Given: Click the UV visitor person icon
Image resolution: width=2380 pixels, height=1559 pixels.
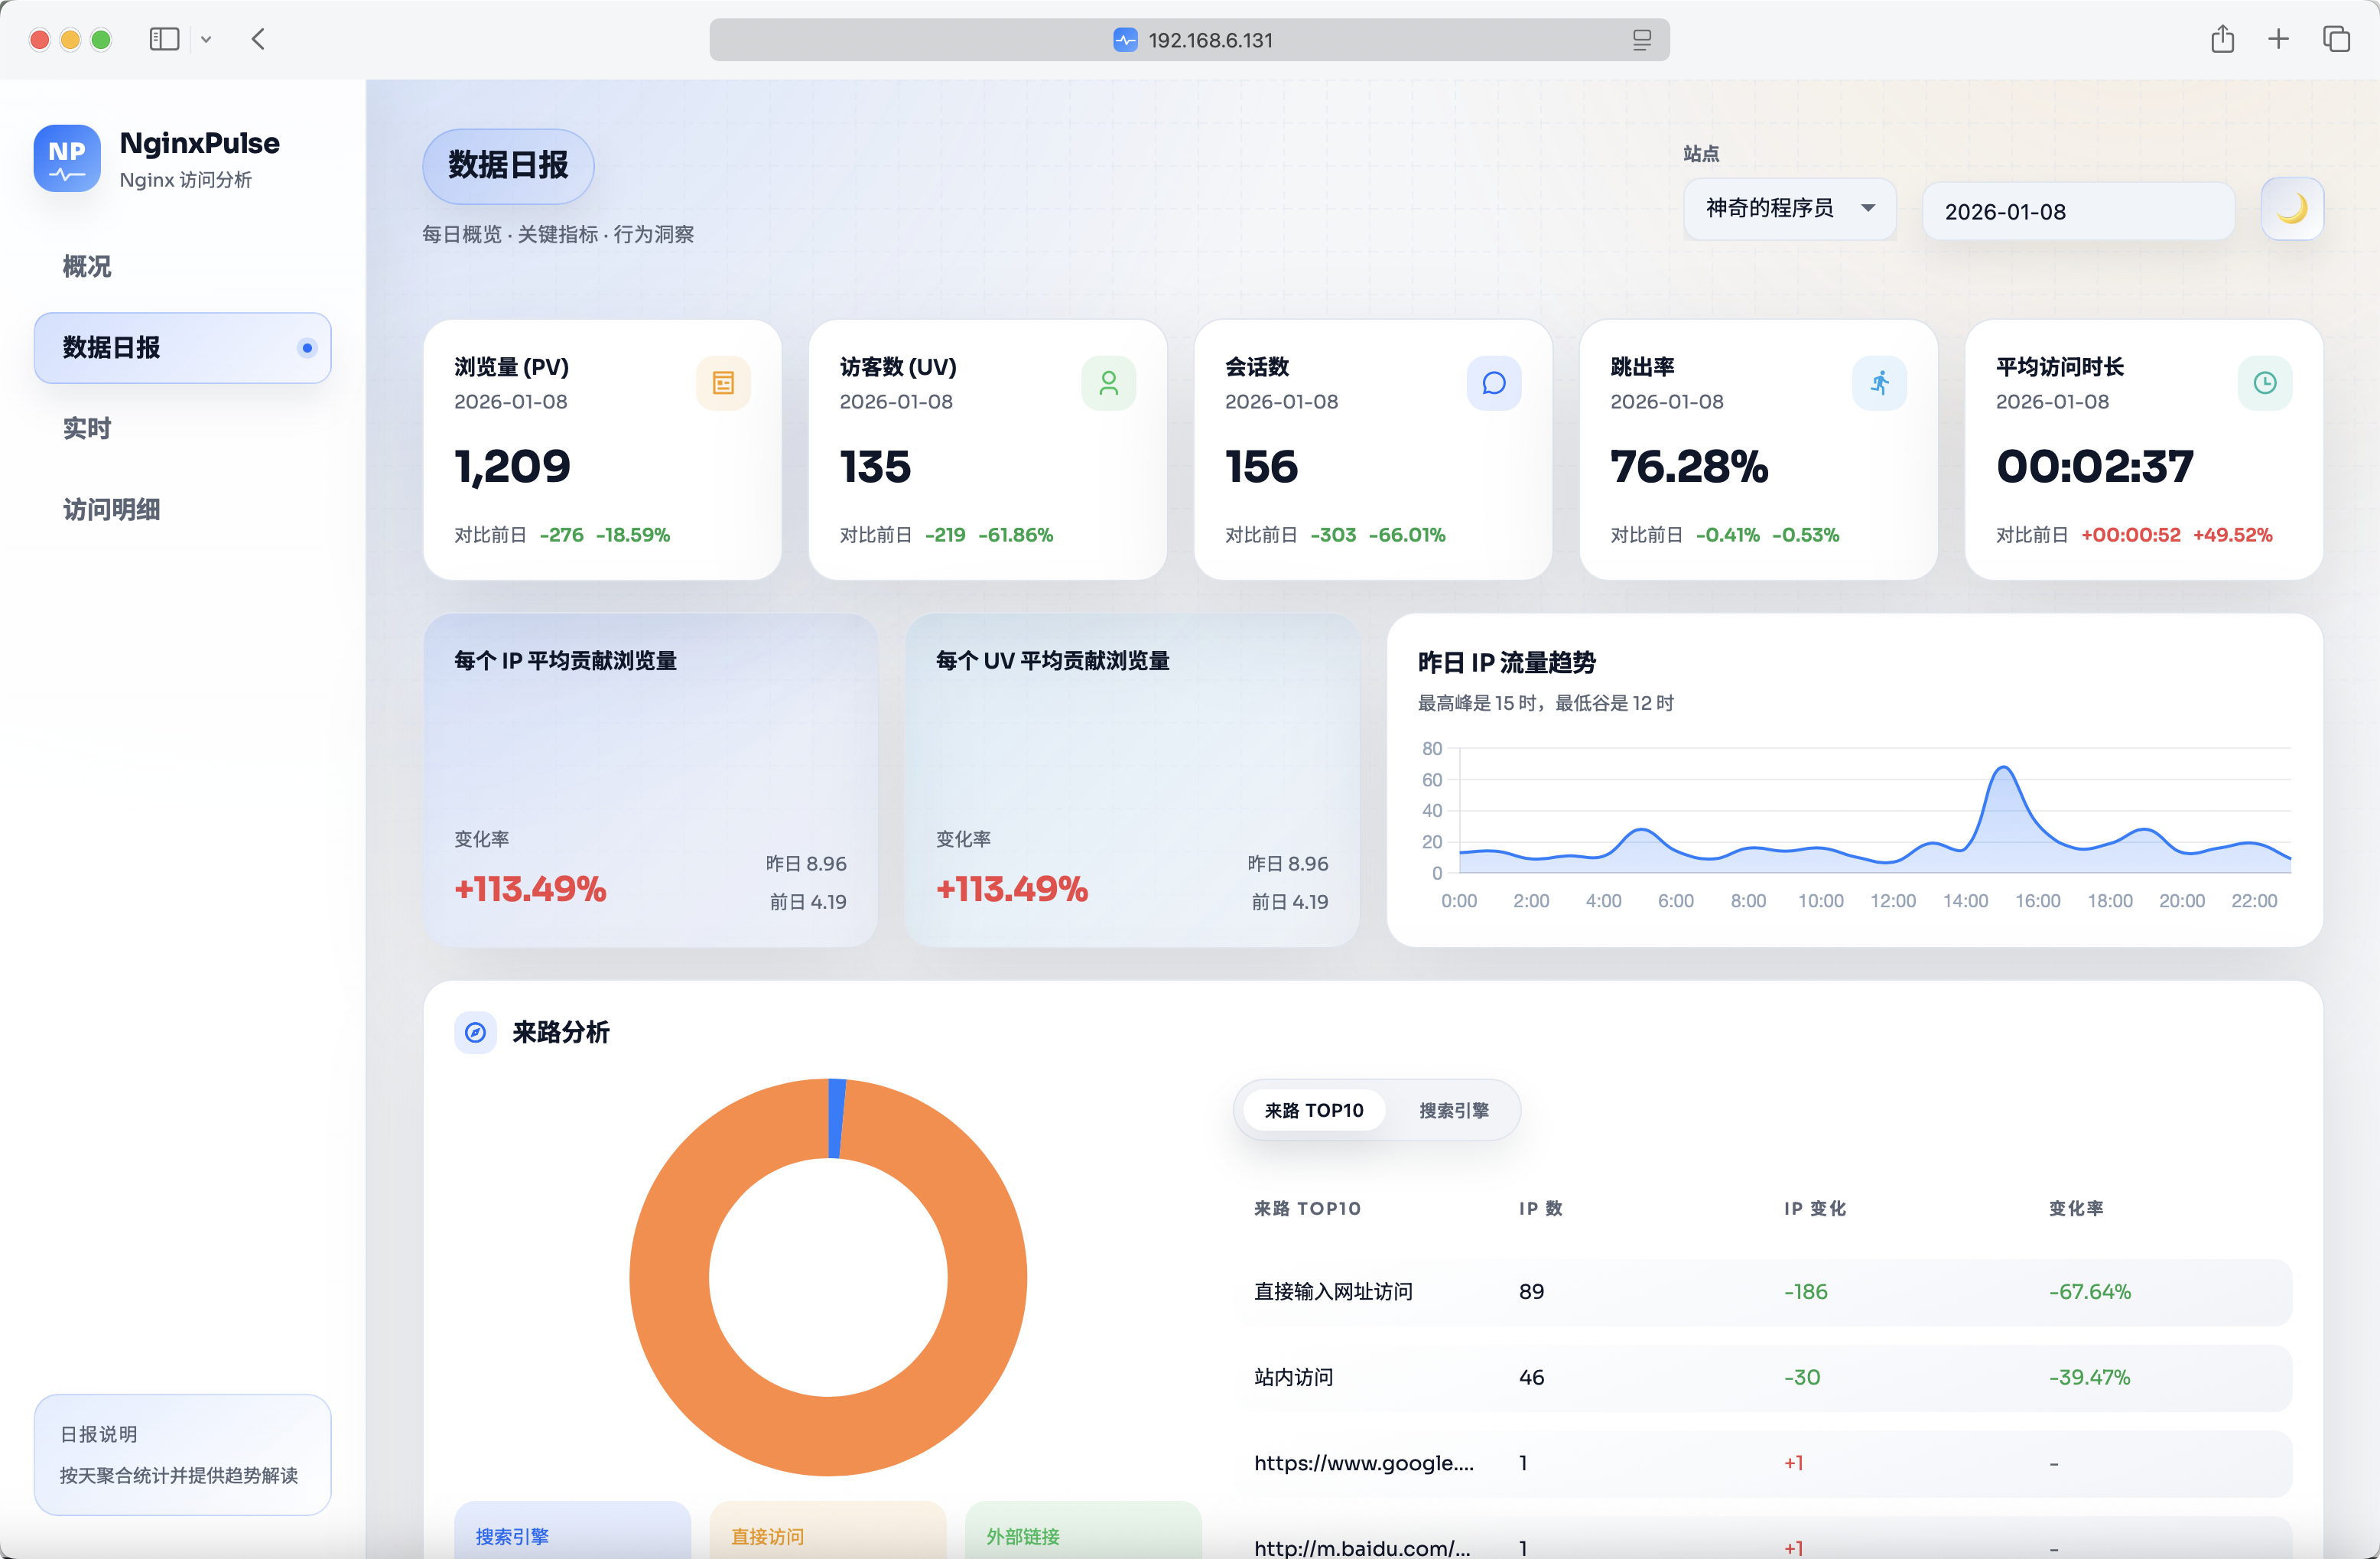Looking at the screenshot, I should (x=1108, y=383).
